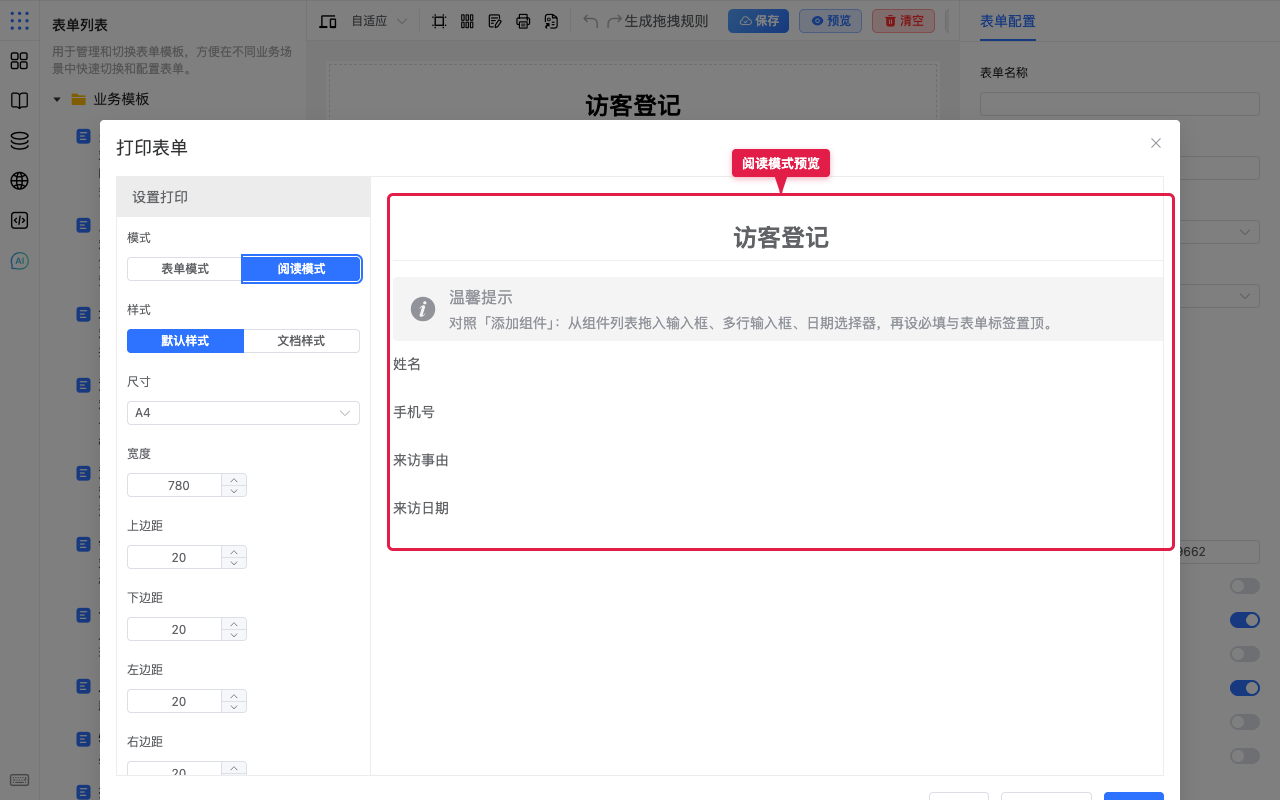Open the 尺寸 A4 dropdown

pyautogui.click(x=243, y=413)
